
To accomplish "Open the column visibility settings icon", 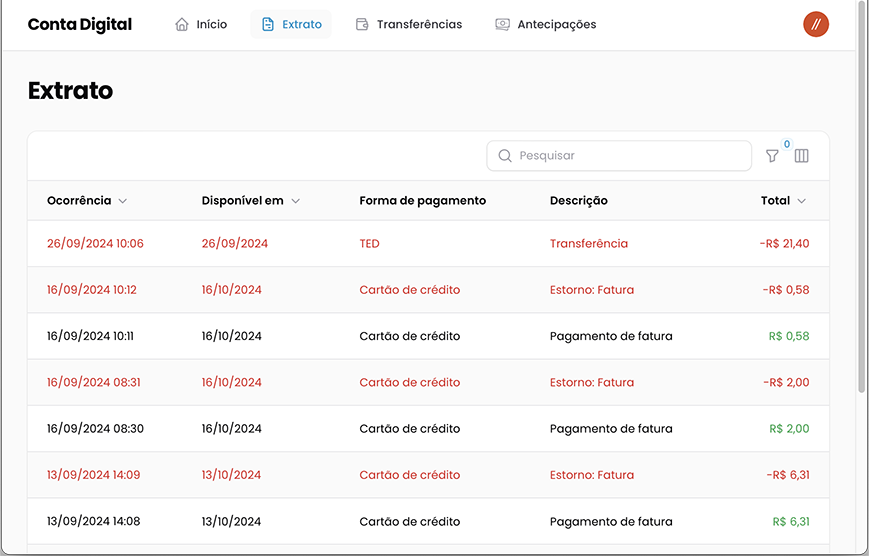I will pos(801,156).
